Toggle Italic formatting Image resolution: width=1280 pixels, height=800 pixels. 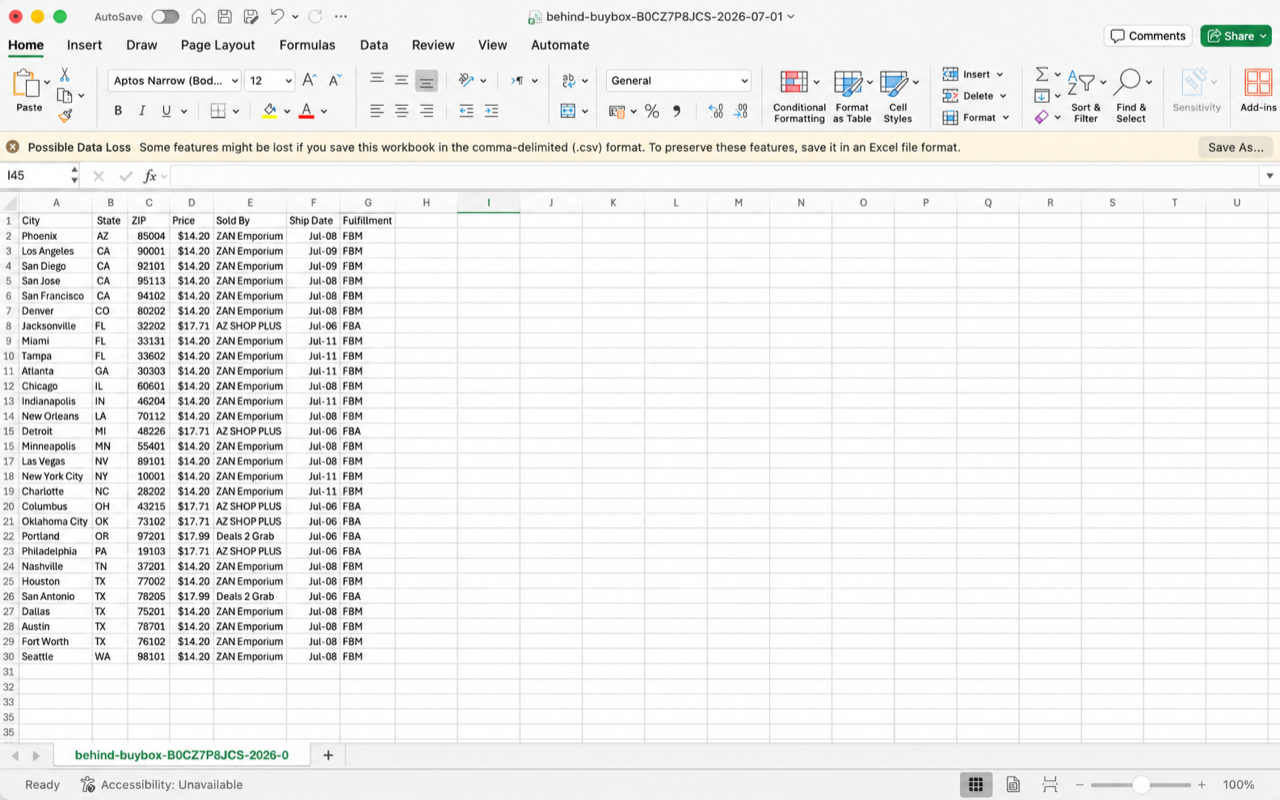click(142, 111)
